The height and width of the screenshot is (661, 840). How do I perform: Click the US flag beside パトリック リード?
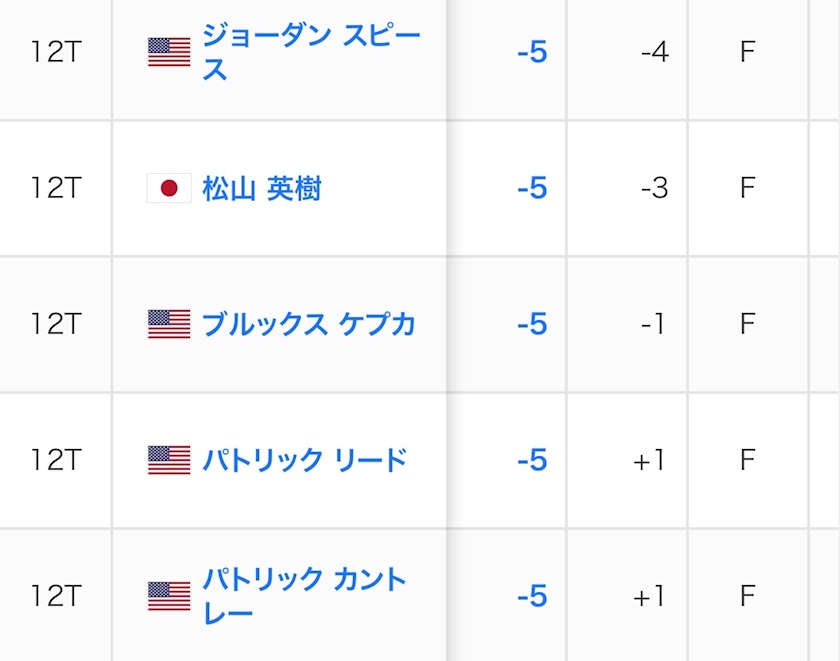[169, 460]
